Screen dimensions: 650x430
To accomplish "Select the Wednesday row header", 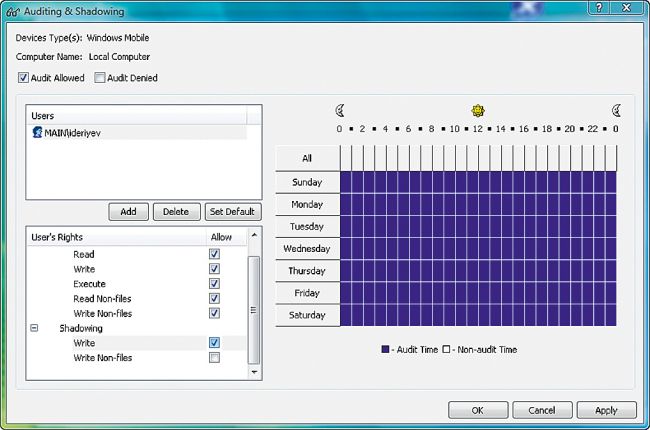I will click(306, 248).
